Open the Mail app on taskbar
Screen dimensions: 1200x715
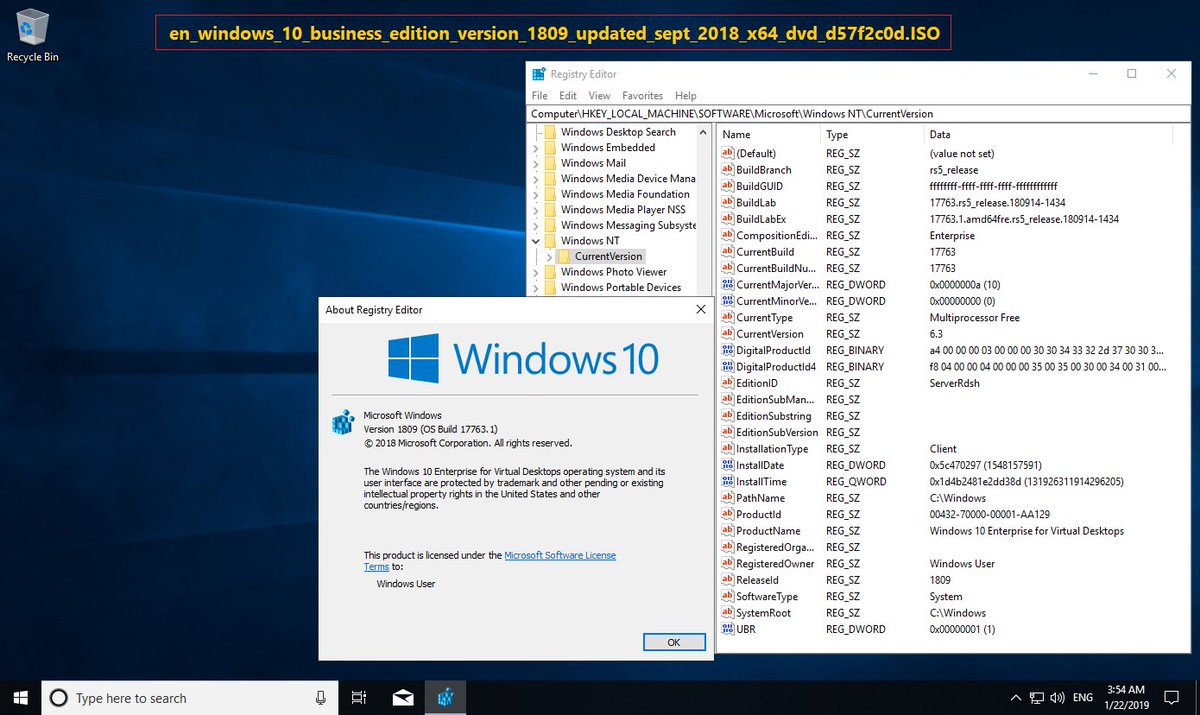403,698
